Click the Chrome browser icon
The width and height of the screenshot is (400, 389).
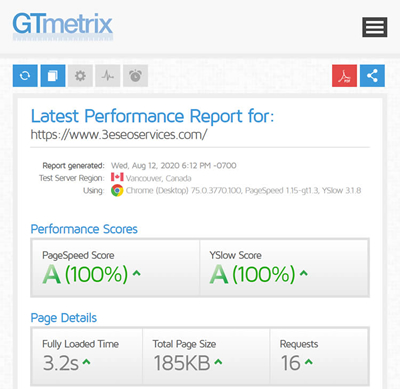click(x=117, y=190)
